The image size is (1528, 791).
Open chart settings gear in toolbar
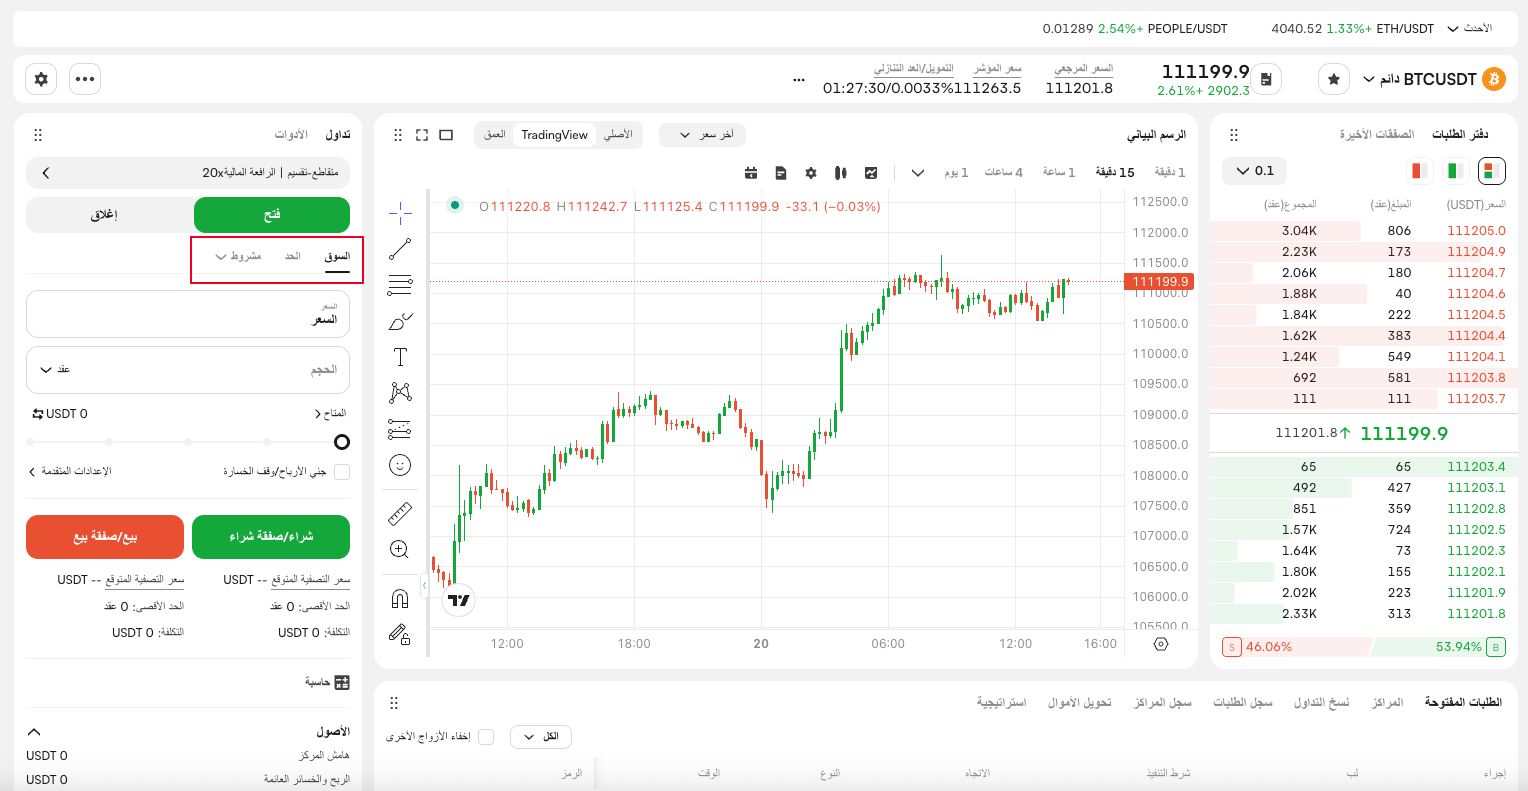811,173
